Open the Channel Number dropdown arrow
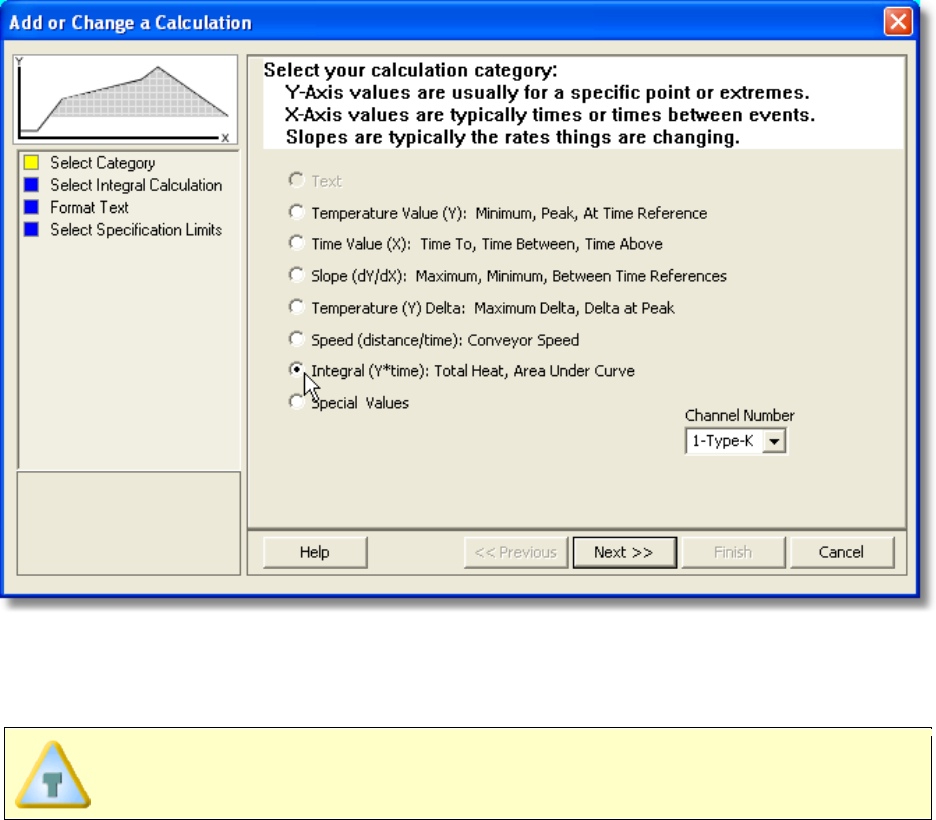 [x=774, y=442]
